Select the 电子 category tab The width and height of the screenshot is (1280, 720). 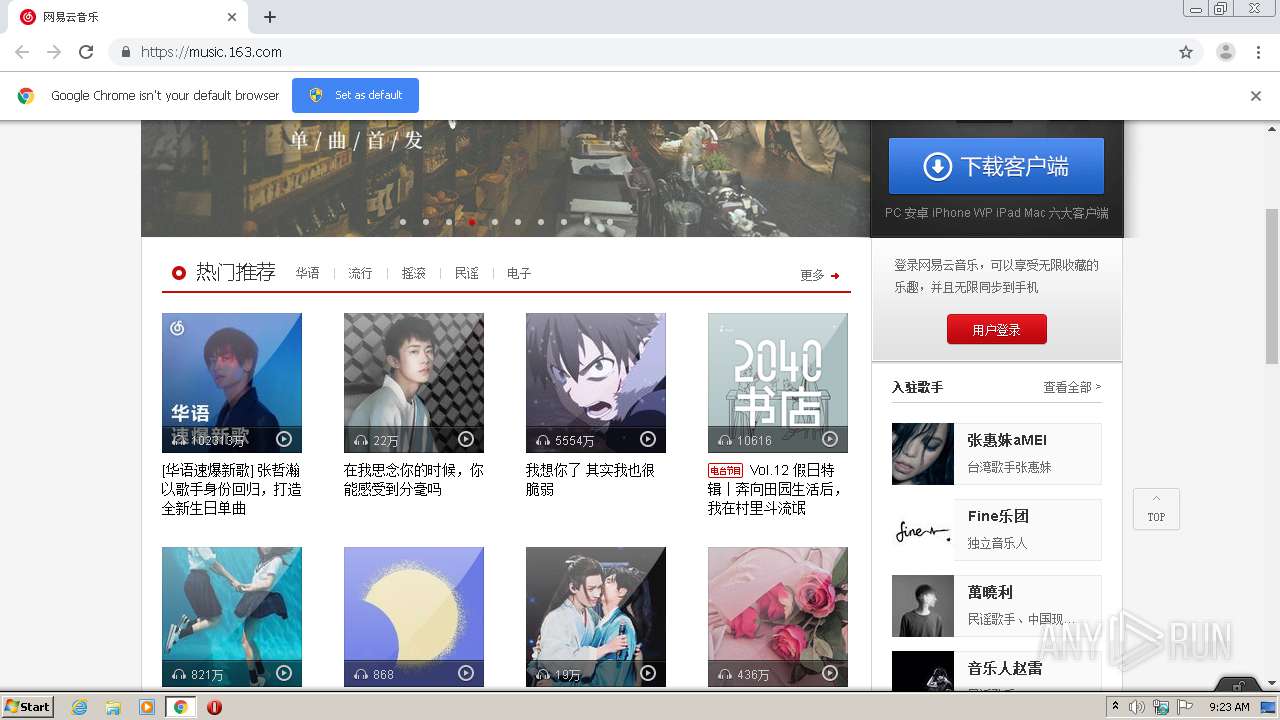pyautogui.click(x=519, y=273)
